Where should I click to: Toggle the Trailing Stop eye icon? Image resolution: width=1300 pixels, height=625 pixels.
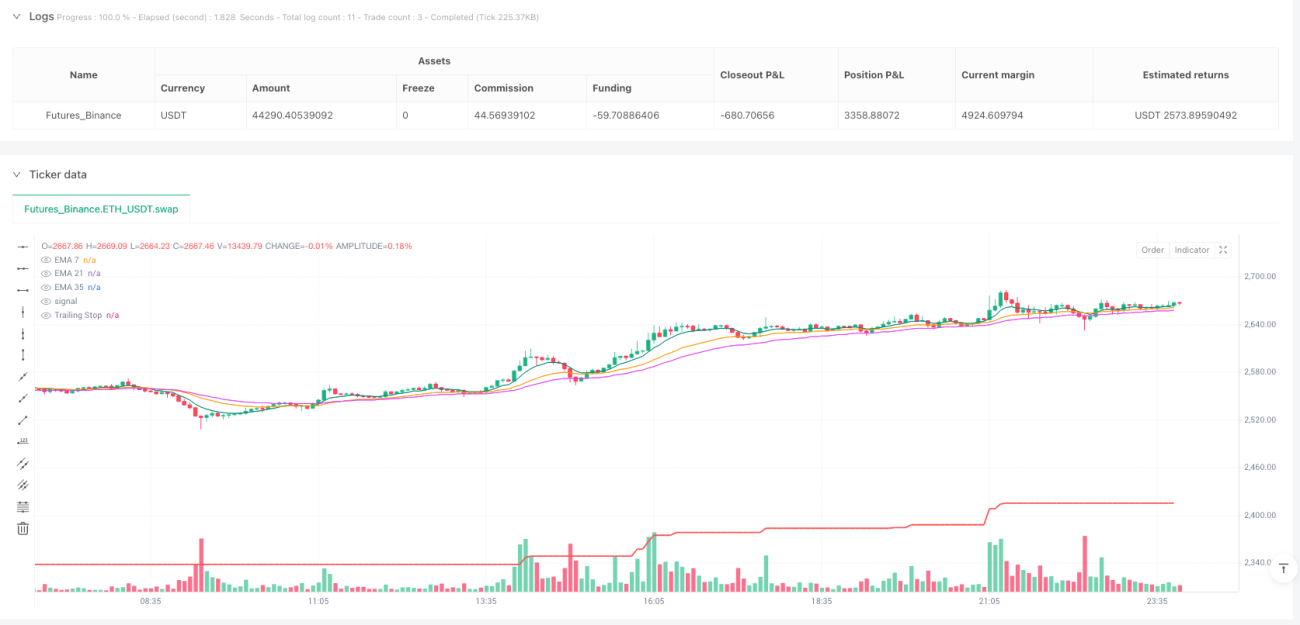tap(45, 315)
